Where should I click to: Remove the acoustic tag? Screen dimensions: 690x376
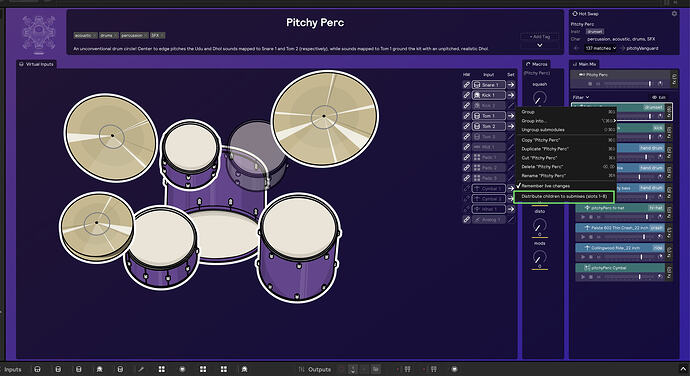pos(95,35)
